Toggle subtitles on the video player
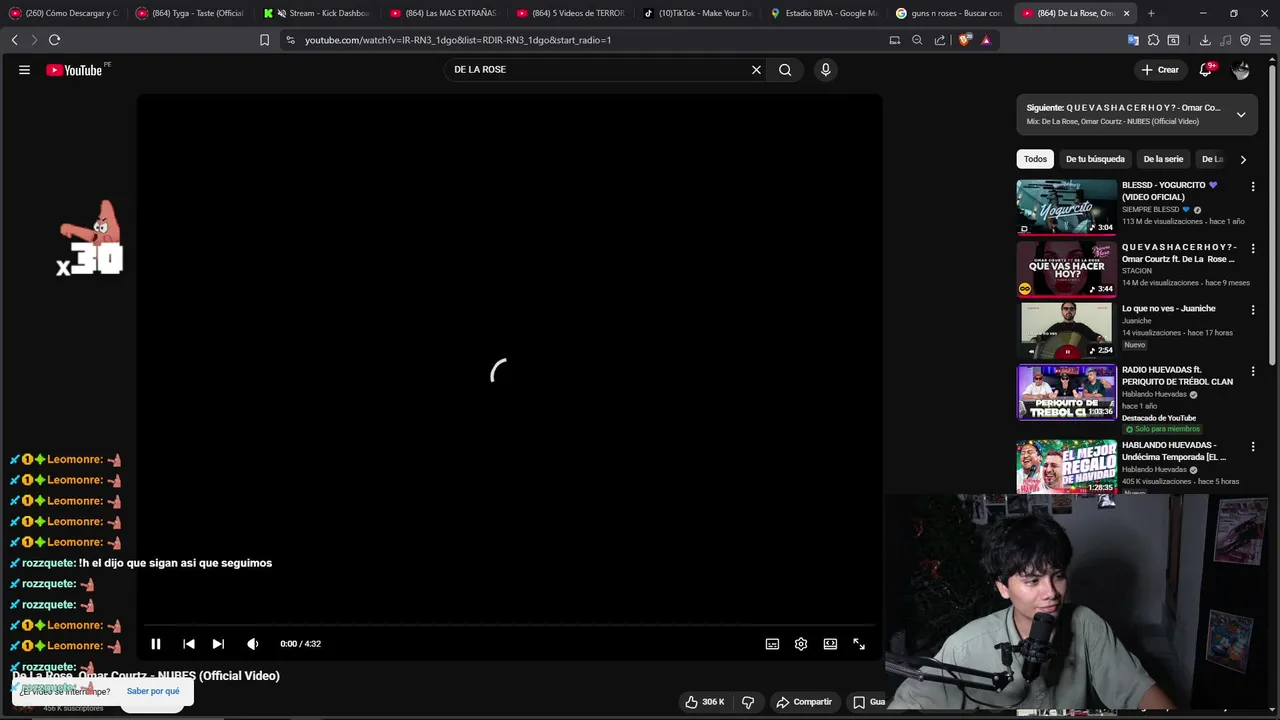This screenshot has height=720, width=1280. [772, 644]
